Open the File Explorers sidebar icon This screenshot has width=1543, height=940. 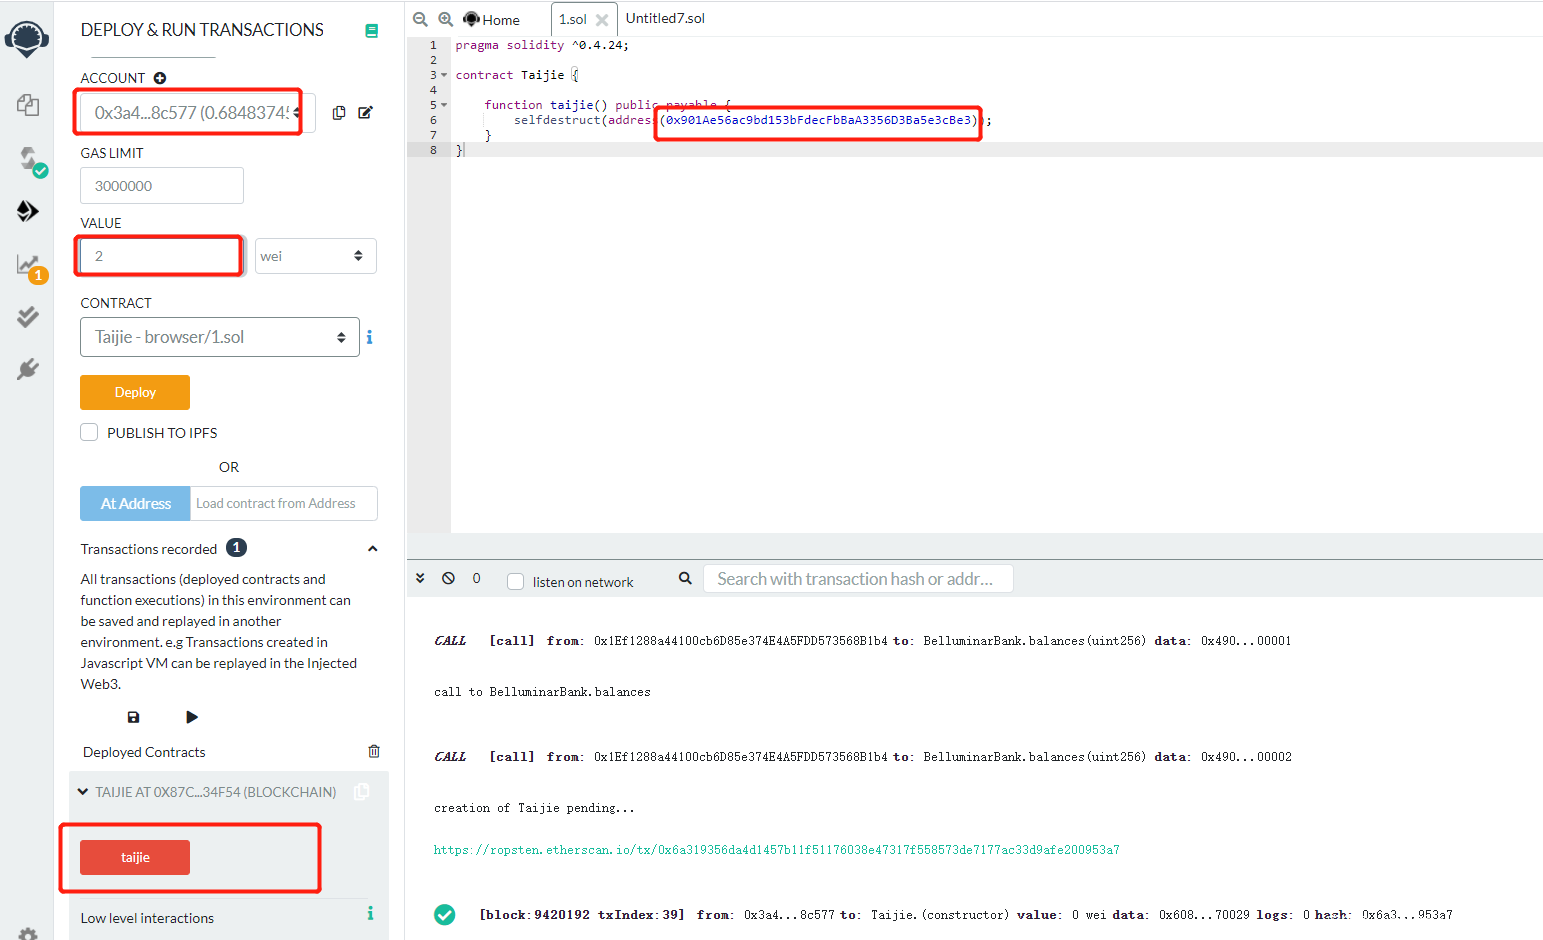(x=27, y=105)
